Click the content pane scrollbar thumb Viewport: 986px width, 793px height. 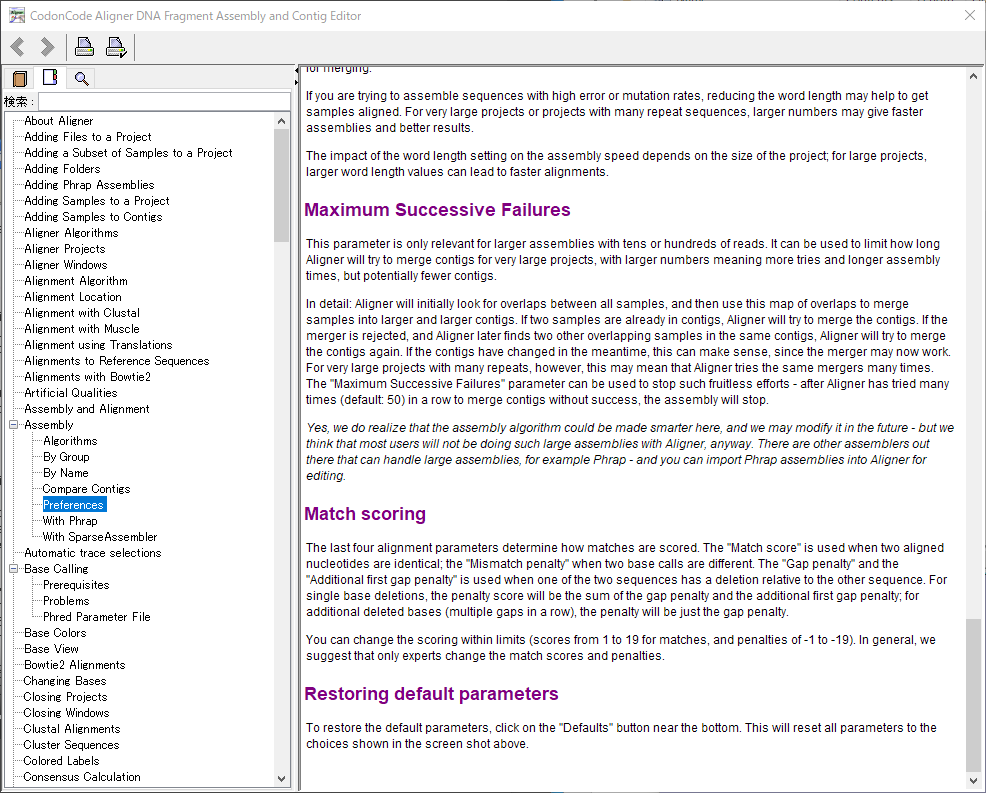pyautogui.click(x=973, y=695)
